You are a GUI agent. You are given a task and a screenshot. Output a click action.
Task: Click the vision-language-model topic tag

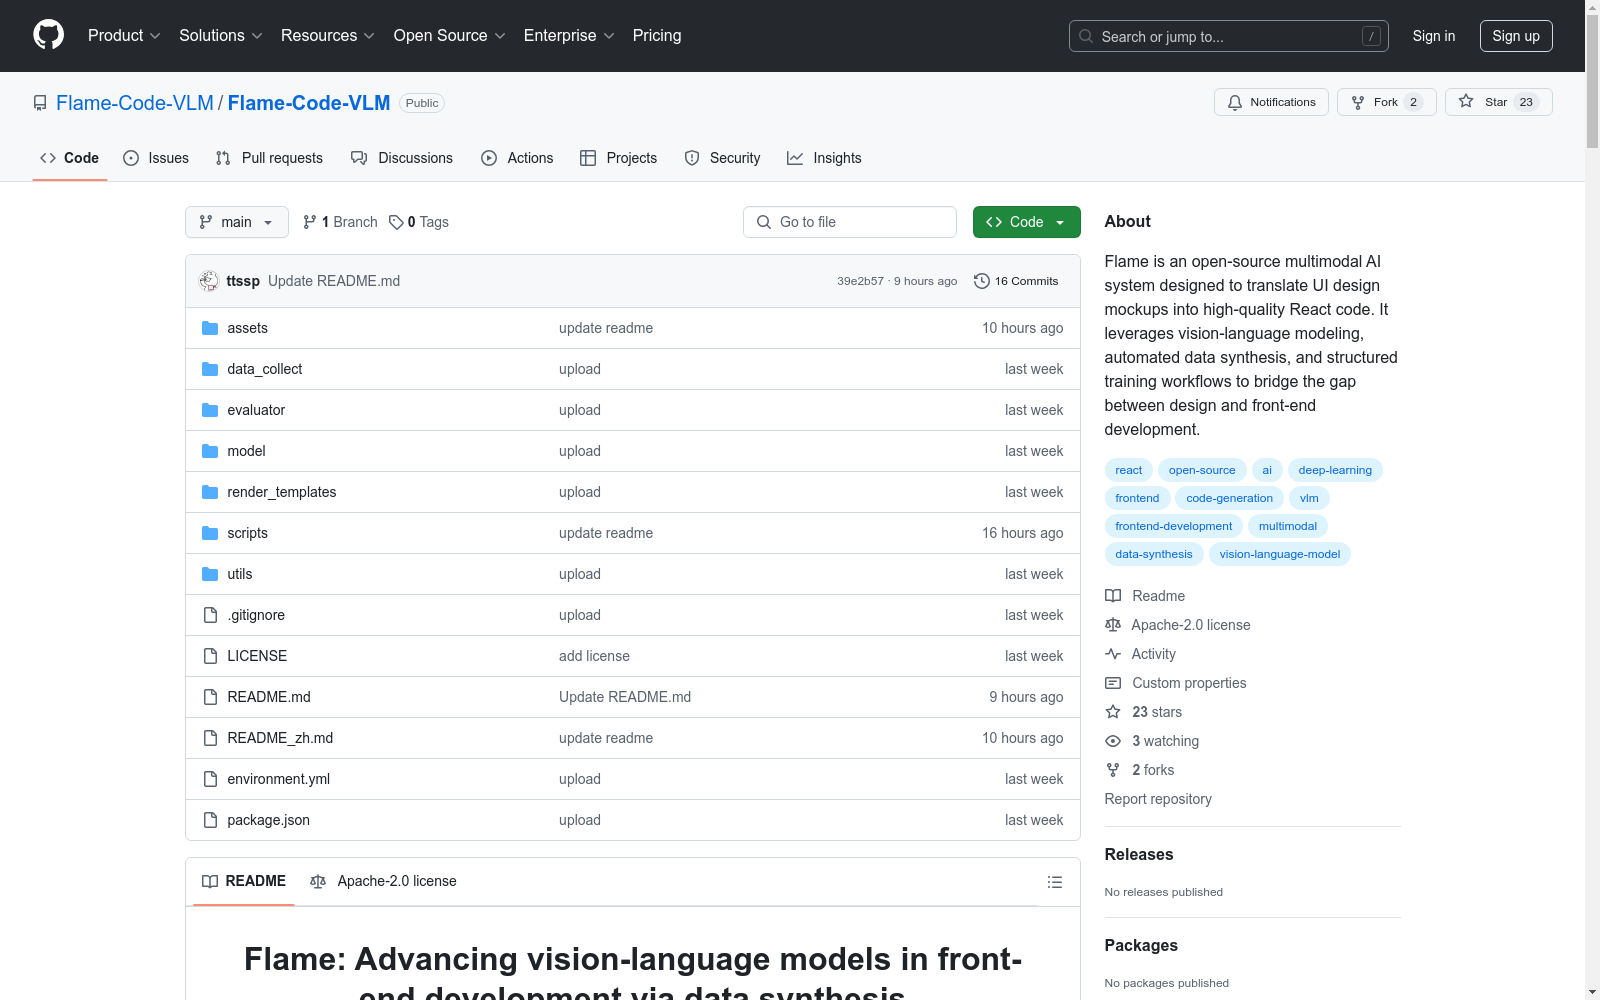click(1279, 554)
